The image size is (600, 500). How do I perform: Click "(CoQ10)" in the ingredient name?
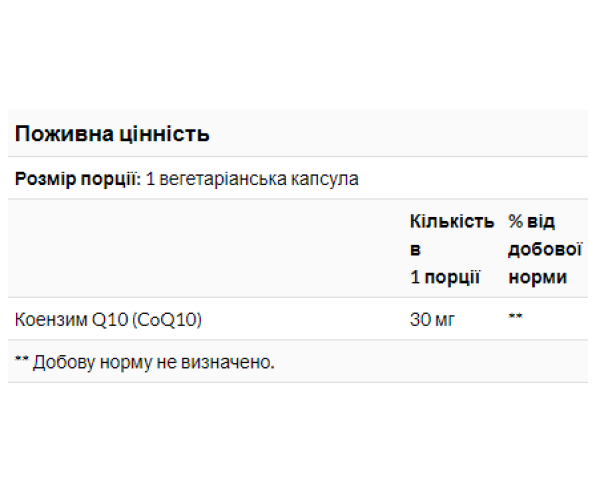coord(180,320)
